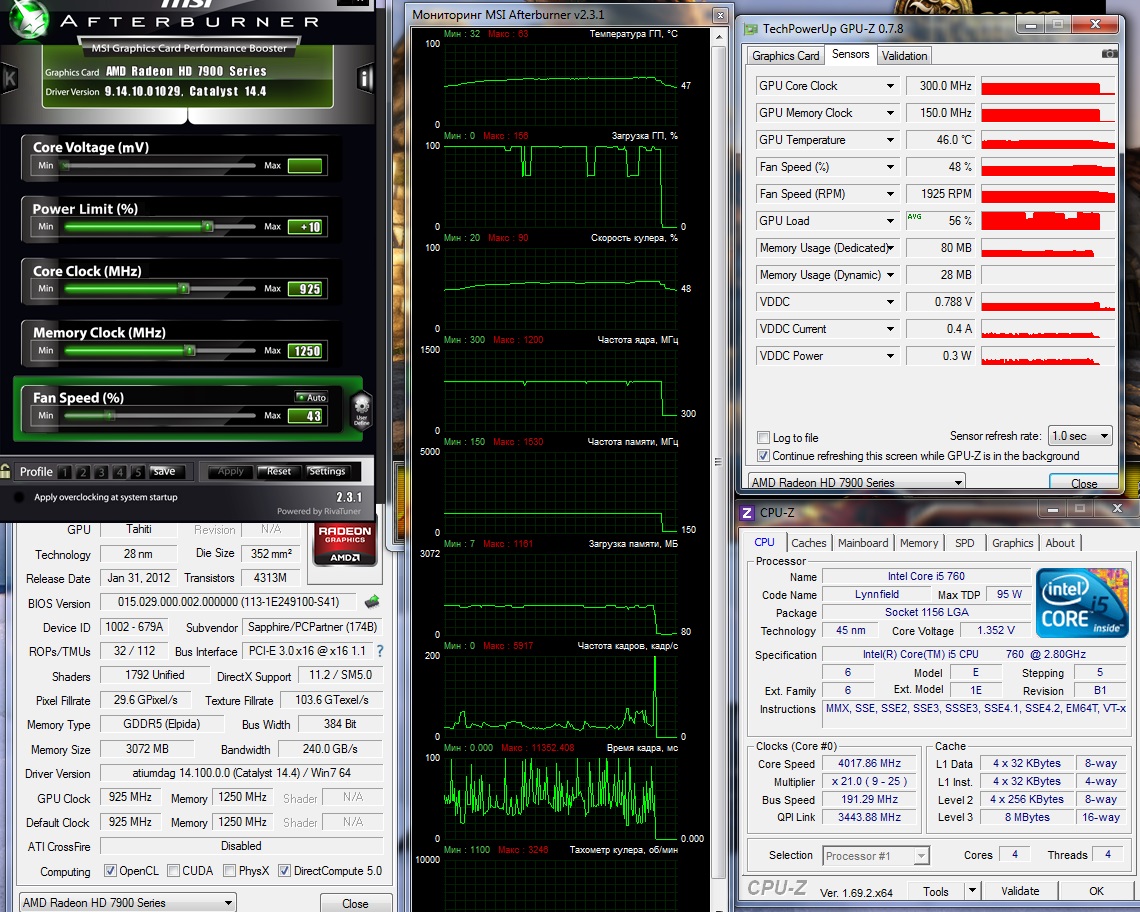
Task: Open the CPU-Z Processor #1 selection box
Action: click(x=876, y=856)
